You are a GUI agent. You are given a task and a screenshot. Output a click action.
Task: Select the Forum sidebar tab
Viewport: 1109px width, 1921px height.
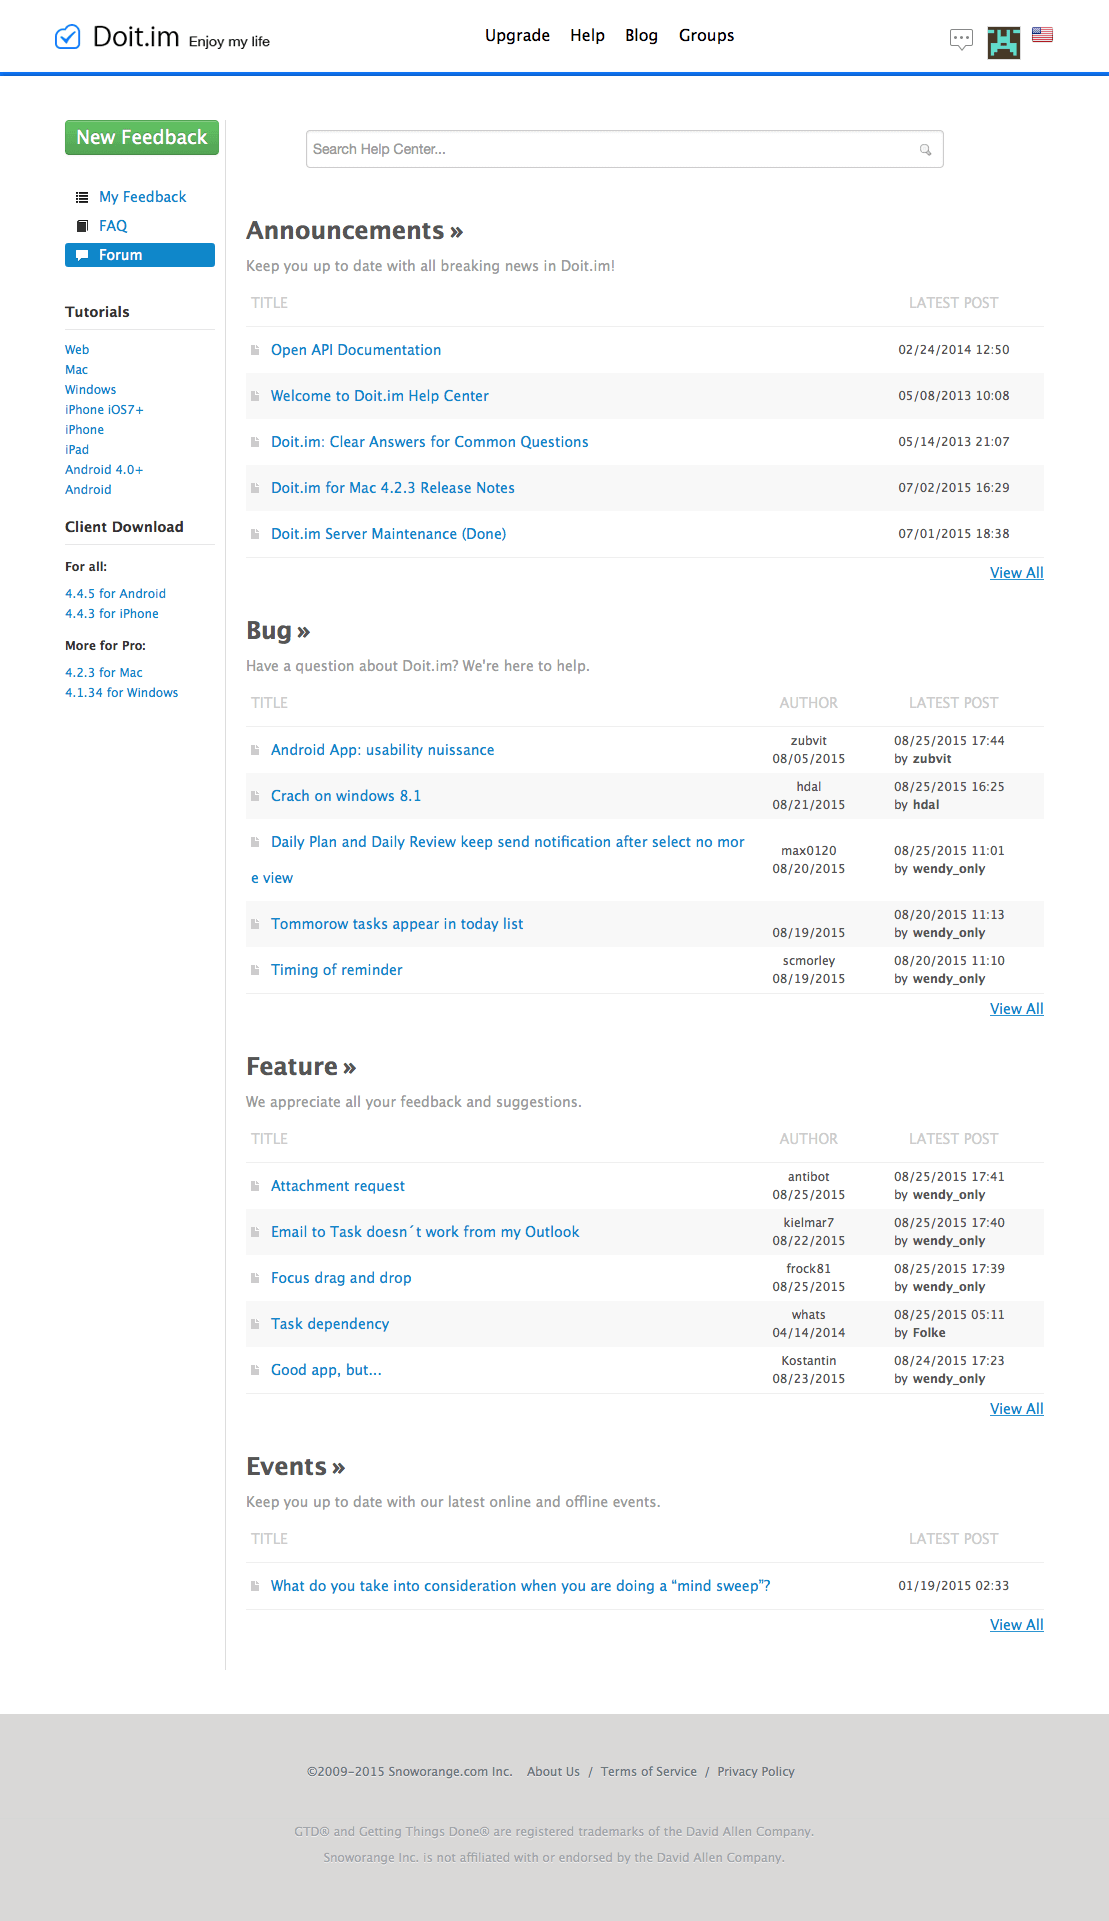pyautogui.click(x=140, y=255)
